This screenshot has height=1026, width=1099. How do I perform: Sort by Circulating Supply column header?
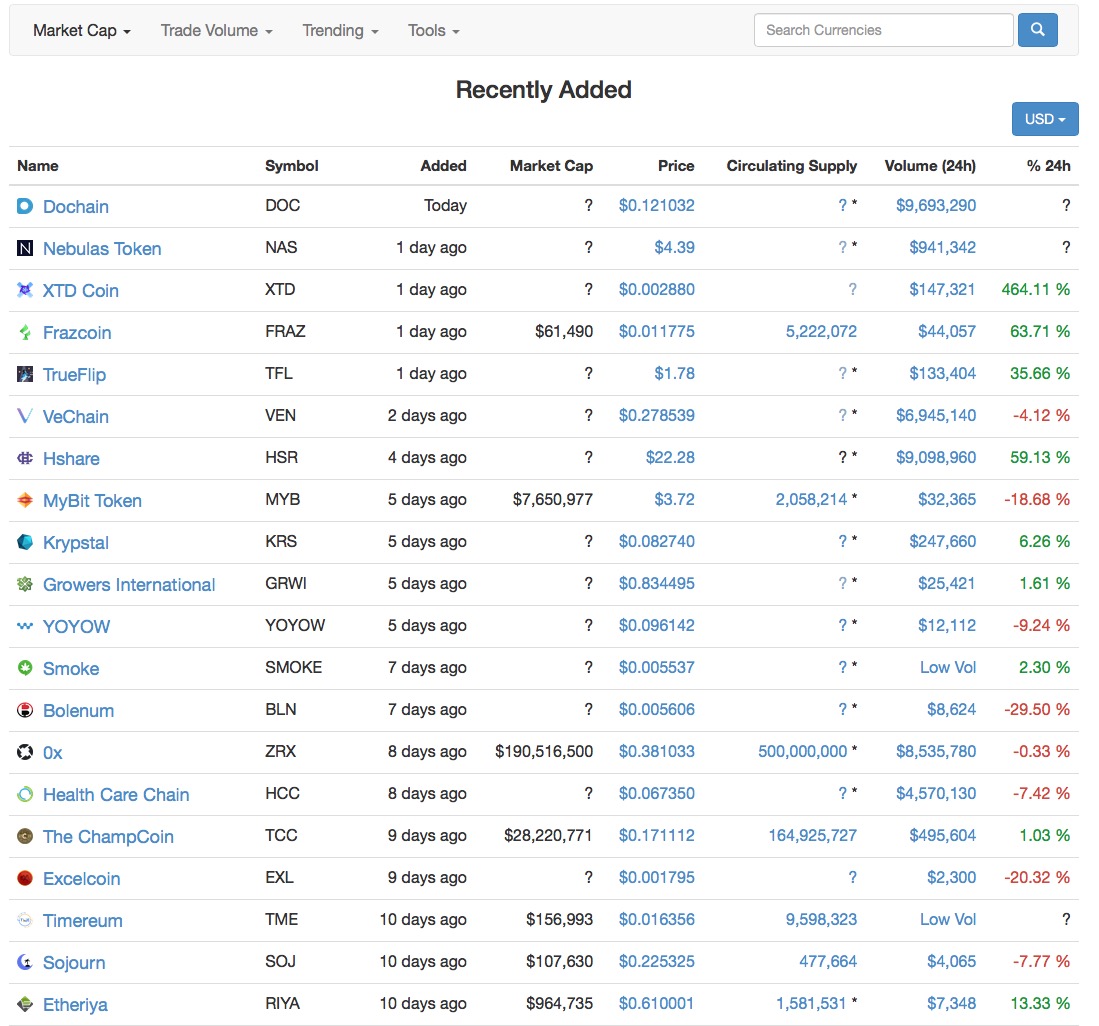(x=792, y=166)
